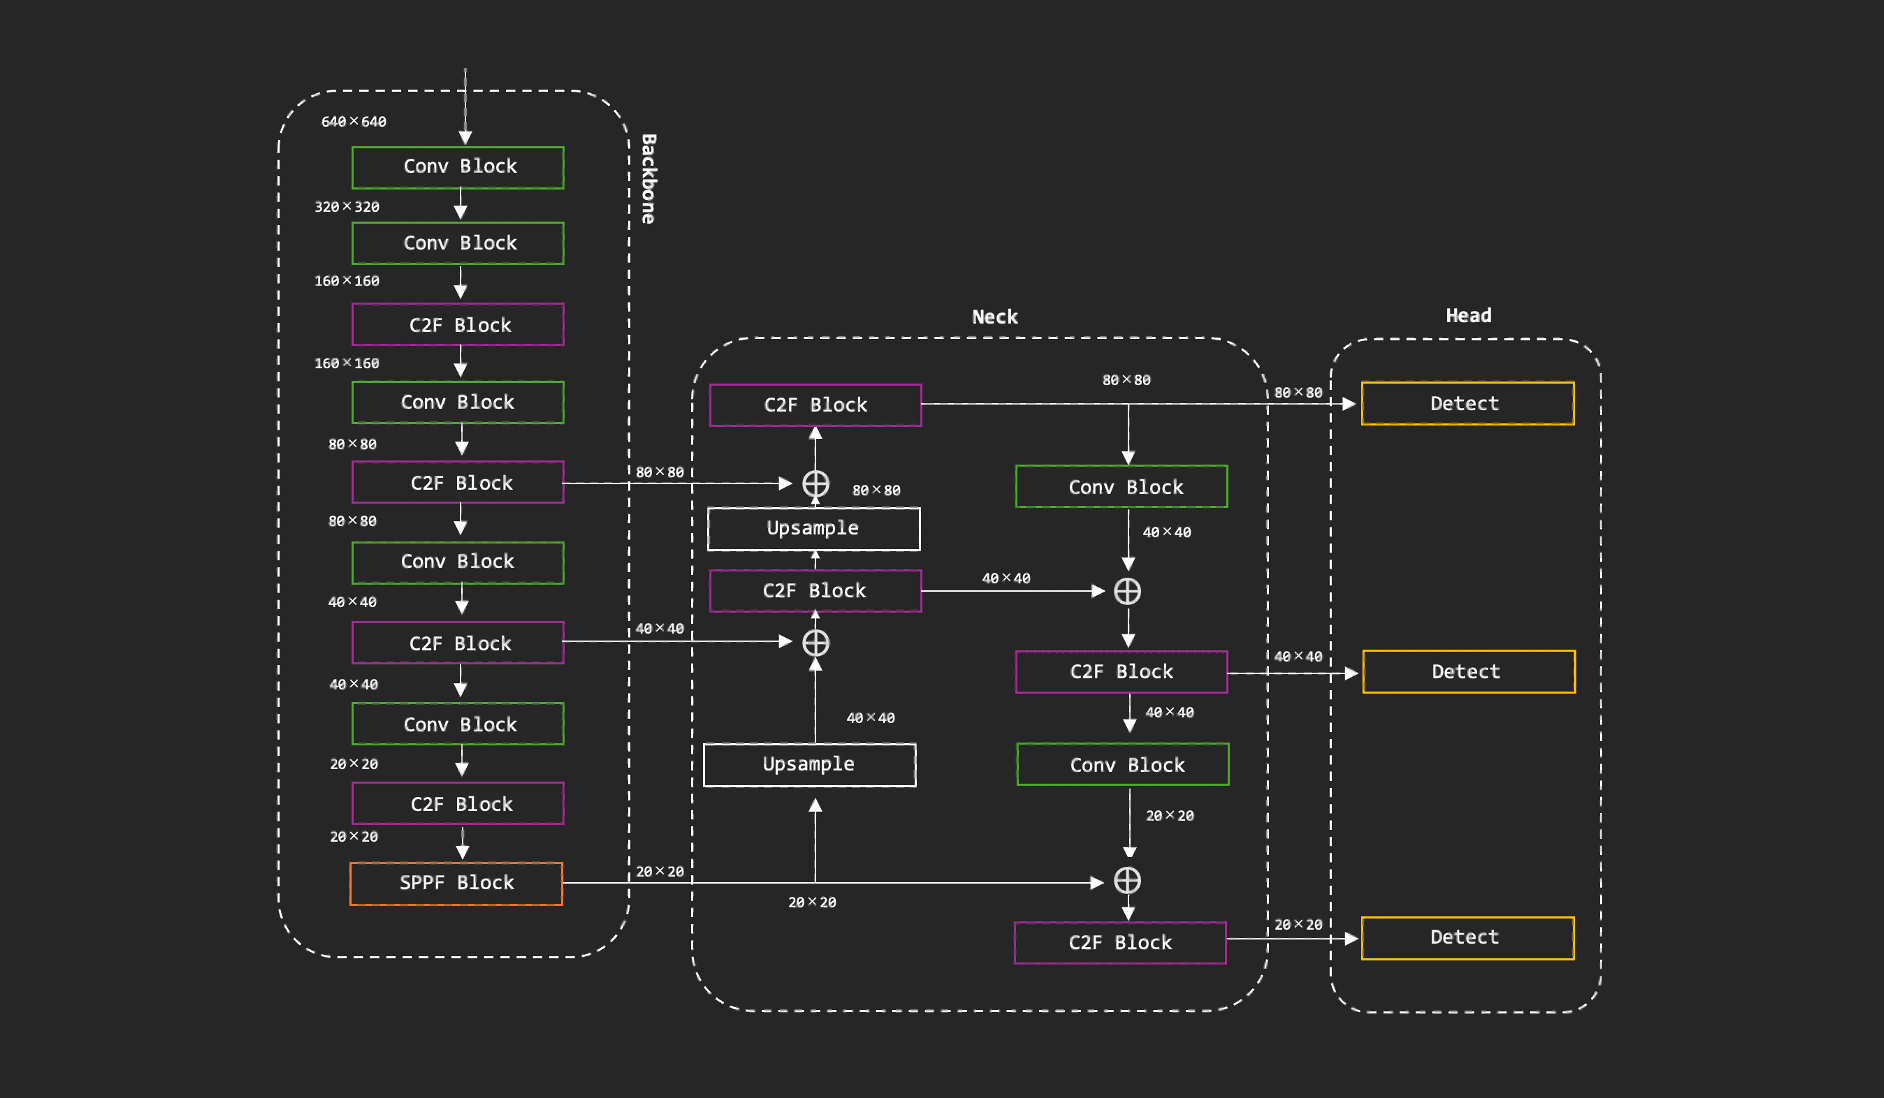Click the Backbone vertical label

click(x=648, y=179)
